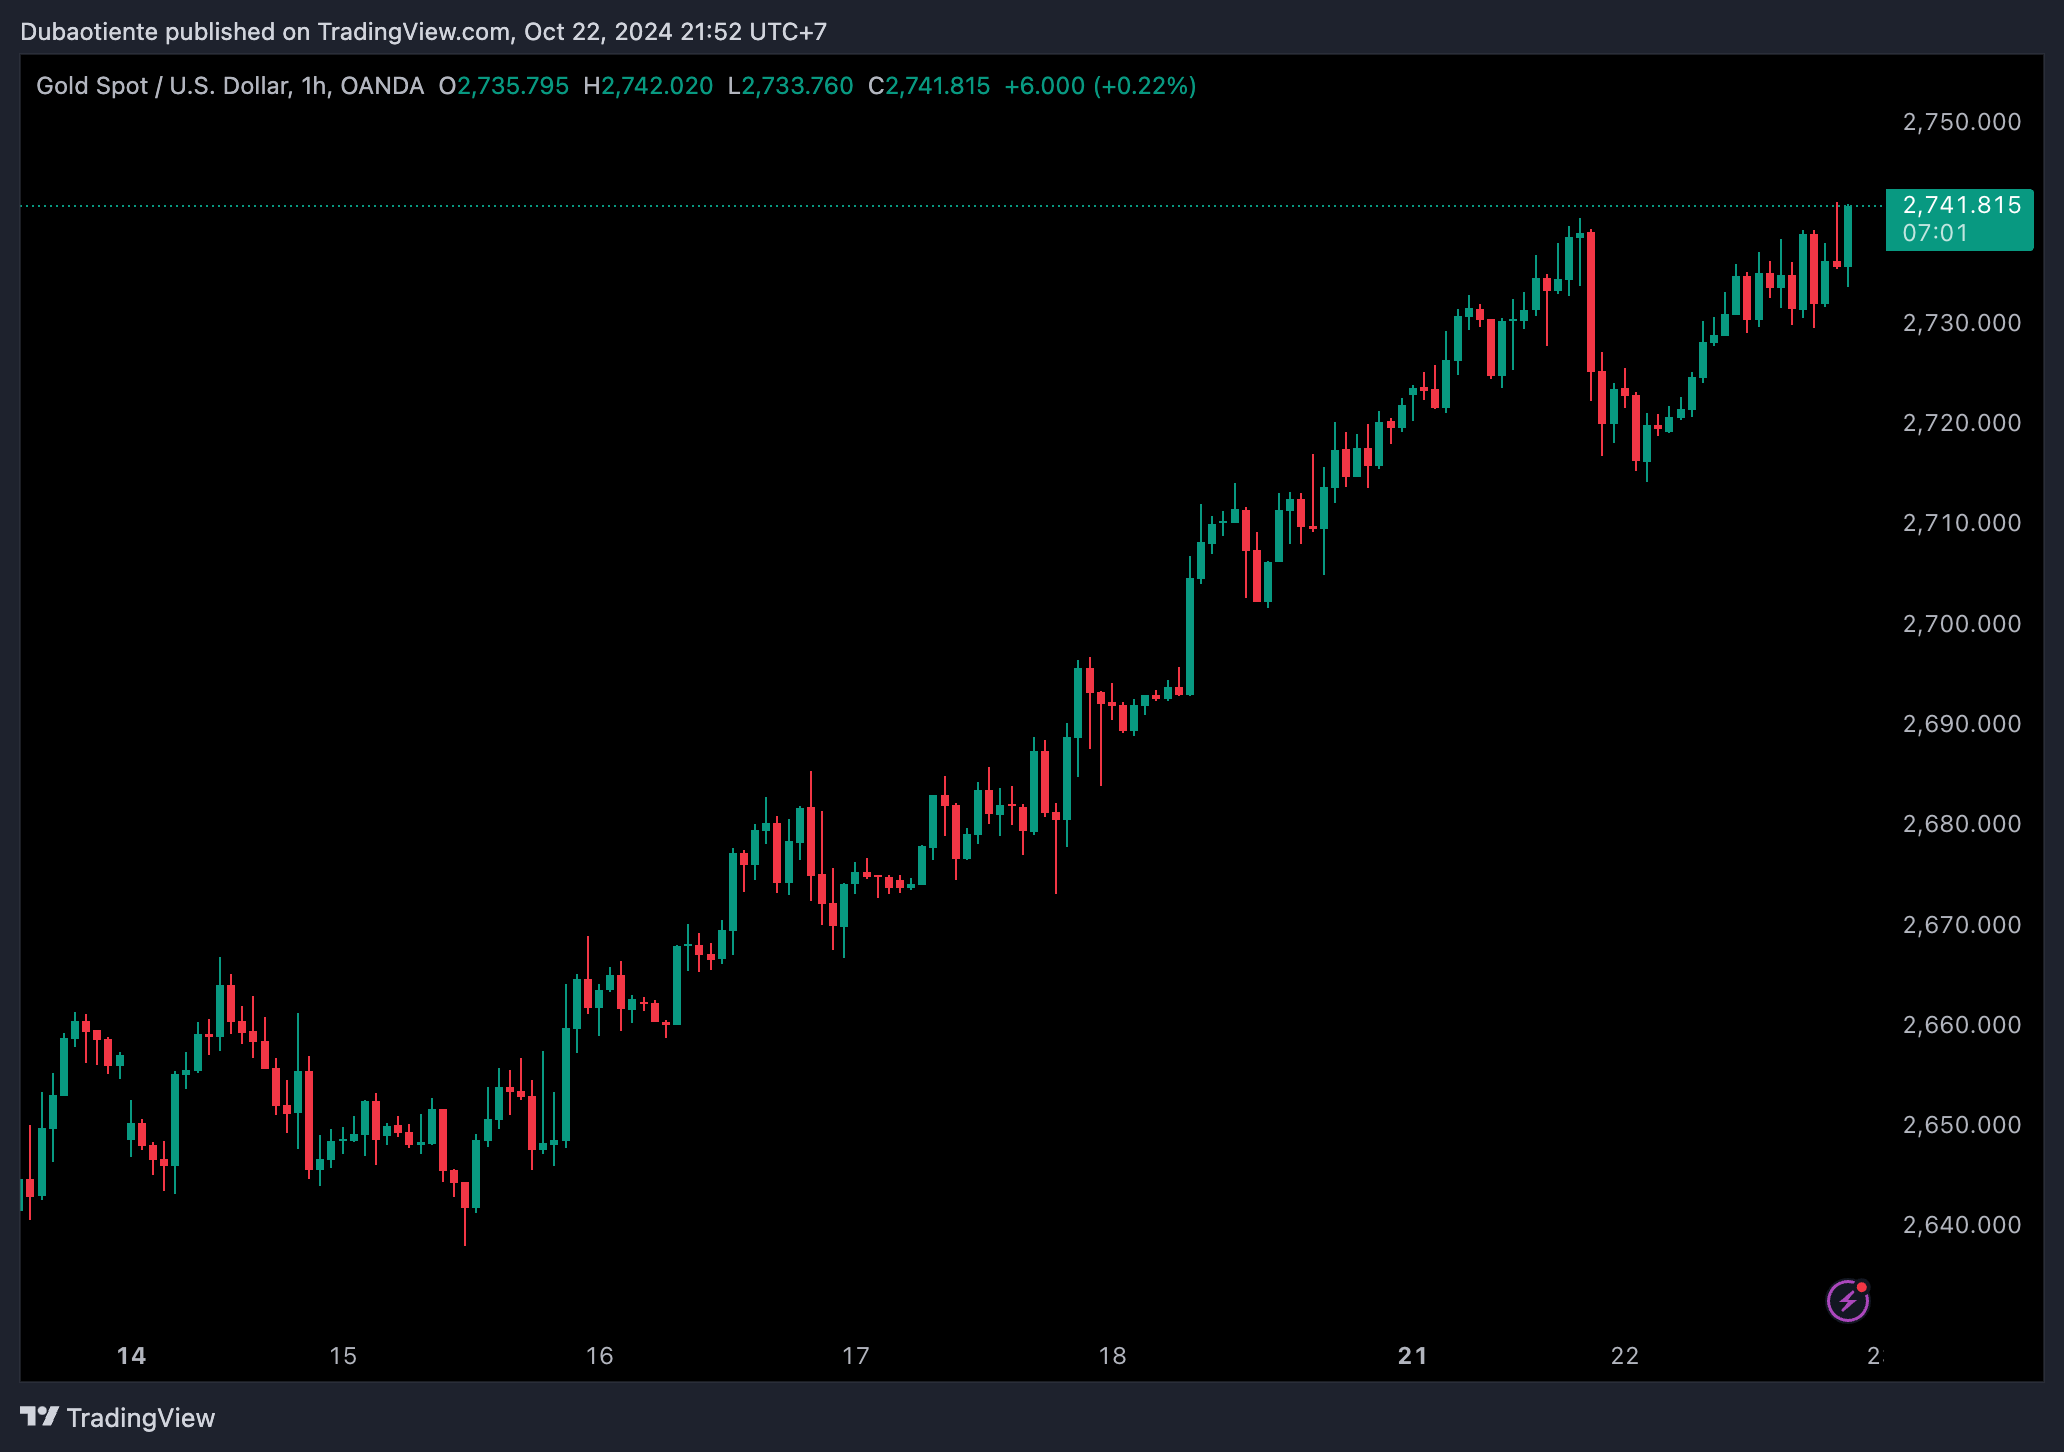Click the open value O2,735.795

[504, 86]
